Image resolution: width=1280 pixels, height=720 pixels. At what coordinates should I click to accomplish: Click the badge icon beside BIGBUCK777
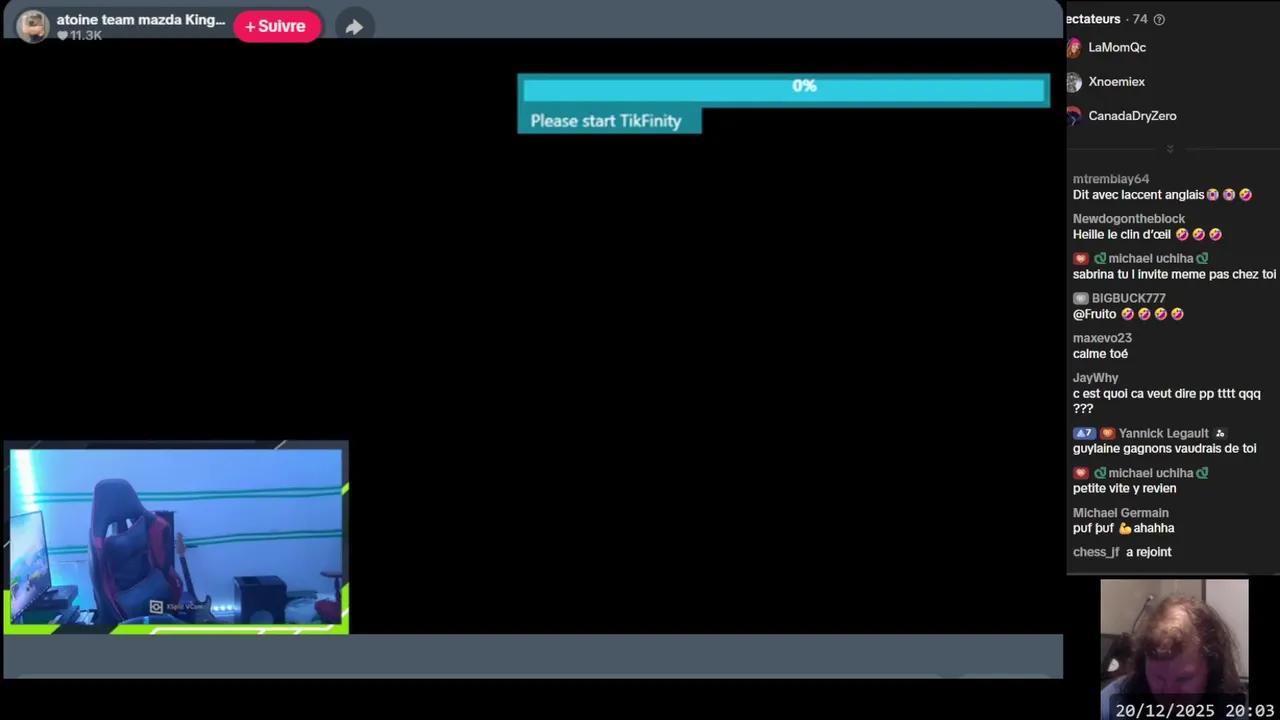tap(1080, 298)
